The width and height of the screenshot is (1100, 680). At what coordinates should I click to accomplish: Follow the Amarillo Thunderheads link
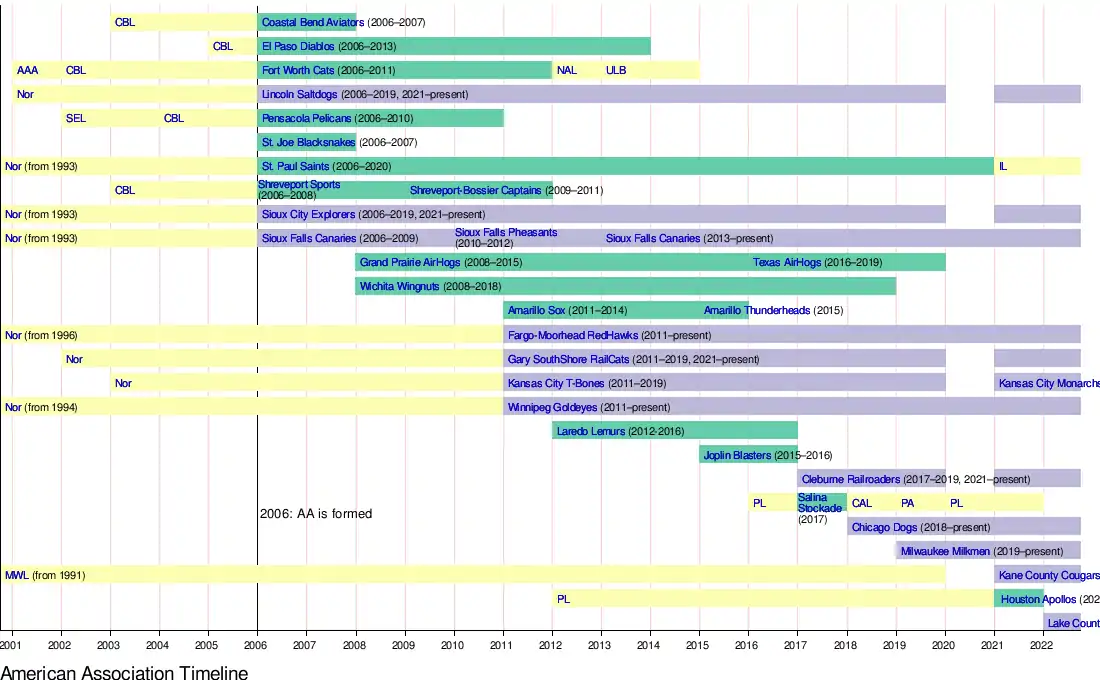756,310
